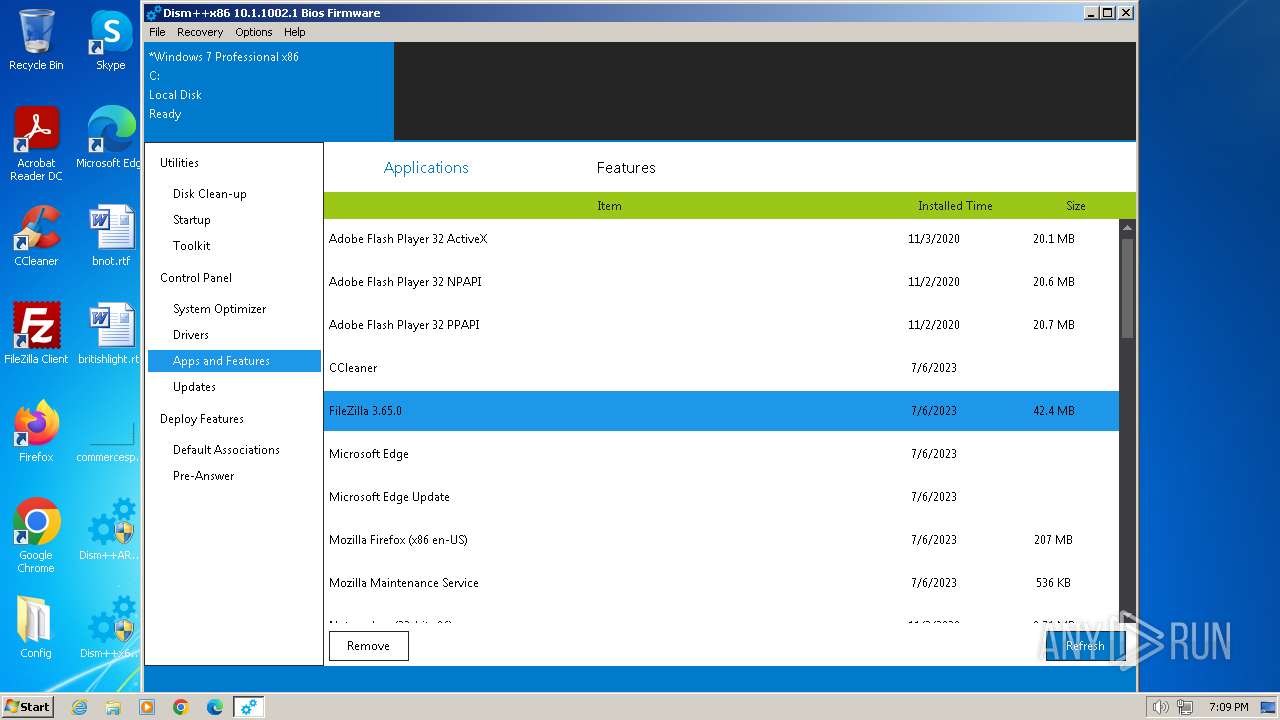Sort by Item column header
This screenshot has height=720, width=1280.
click(x=609, y=206)
